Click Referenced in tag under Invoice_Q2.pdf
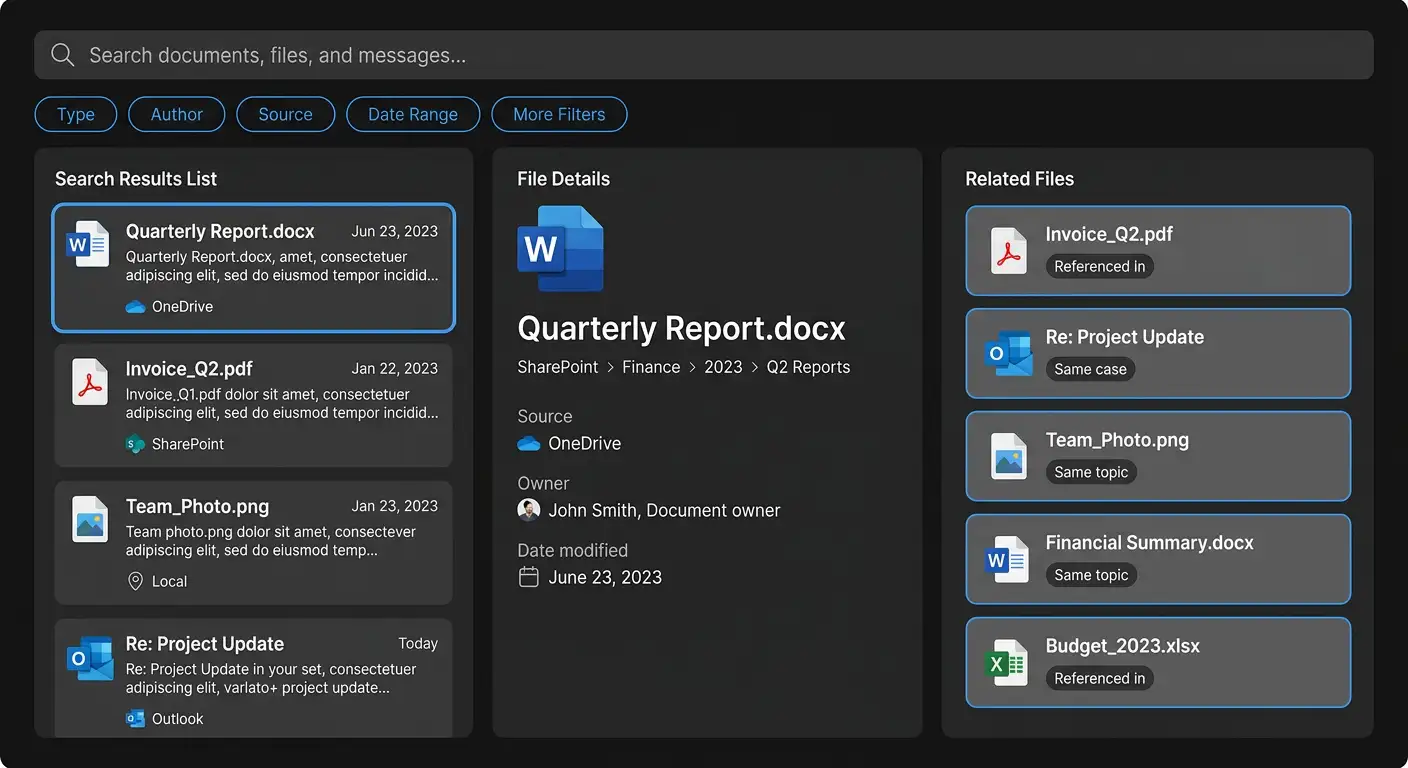Screen dimensions: 1408x768 point(1100,266)
